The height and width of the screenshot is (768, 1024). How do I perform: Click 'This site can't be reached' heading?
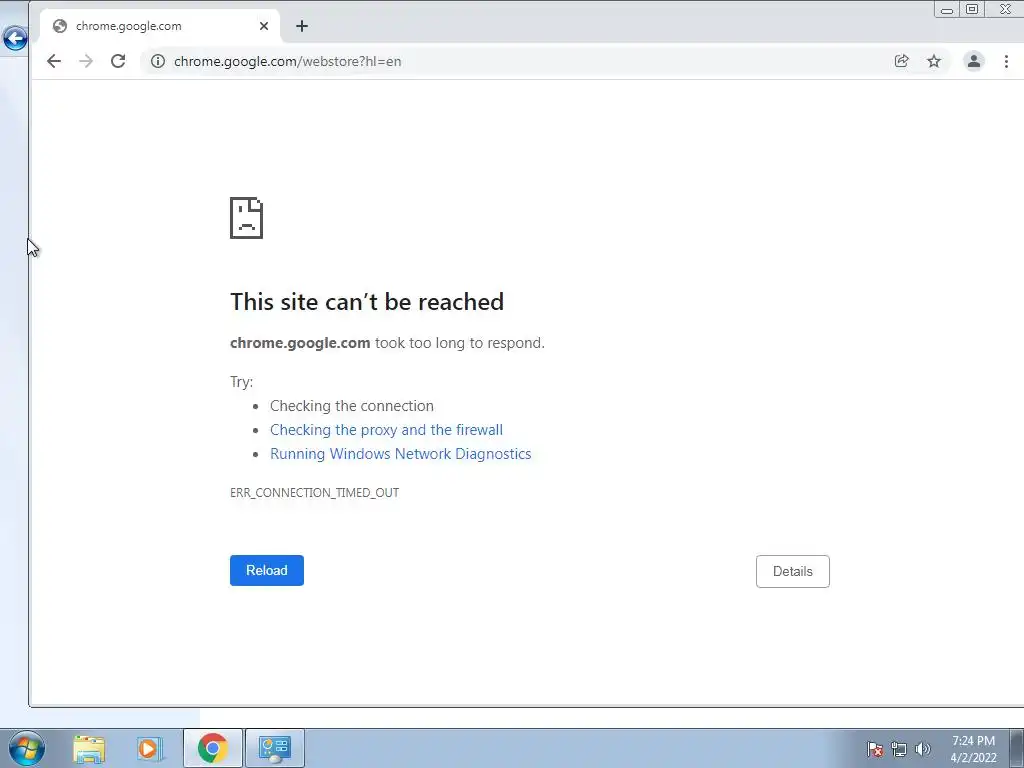pyautogui.click(x=367, y=302)
